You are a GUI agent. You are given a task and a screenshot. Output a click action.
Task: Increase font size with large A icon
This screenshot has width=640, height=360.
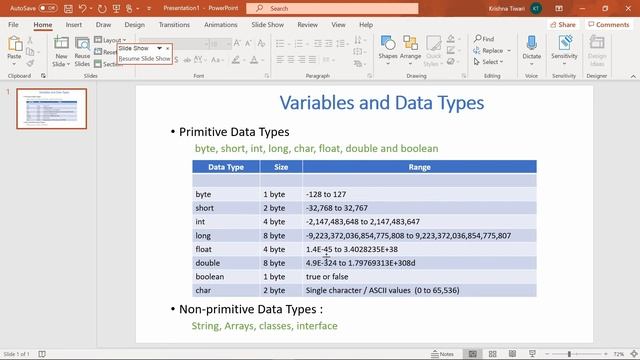pos(237,43)
